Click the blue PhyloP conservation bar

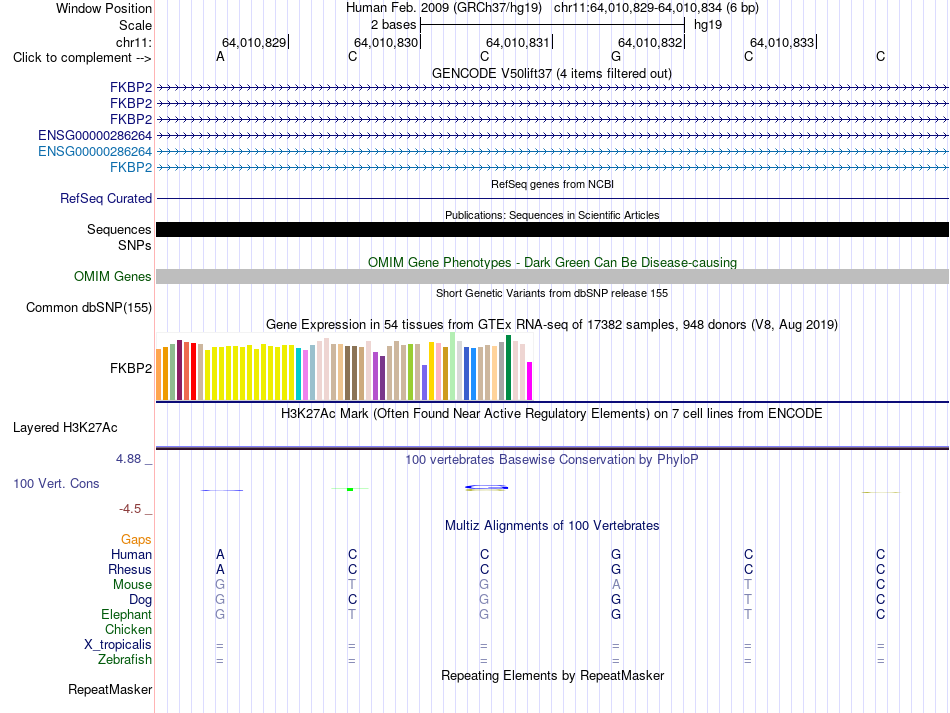coord(487,487)
